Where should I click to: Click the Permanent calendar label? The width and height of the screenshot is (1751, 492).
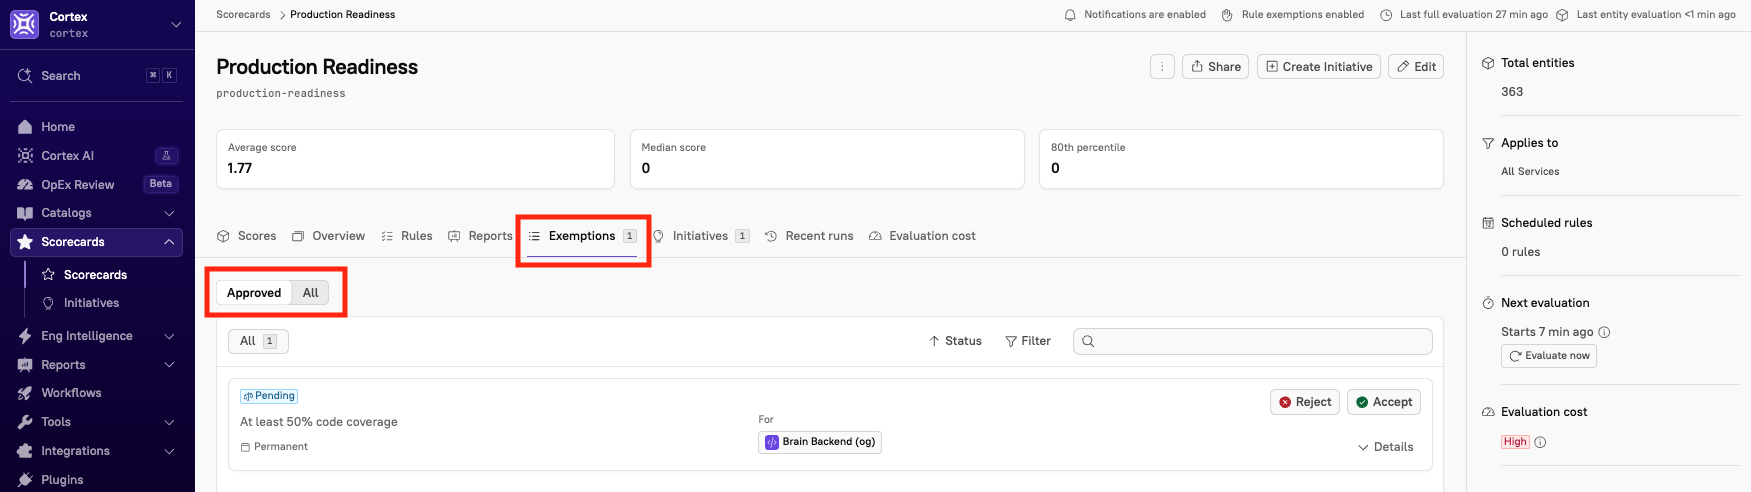coord(274,447)
